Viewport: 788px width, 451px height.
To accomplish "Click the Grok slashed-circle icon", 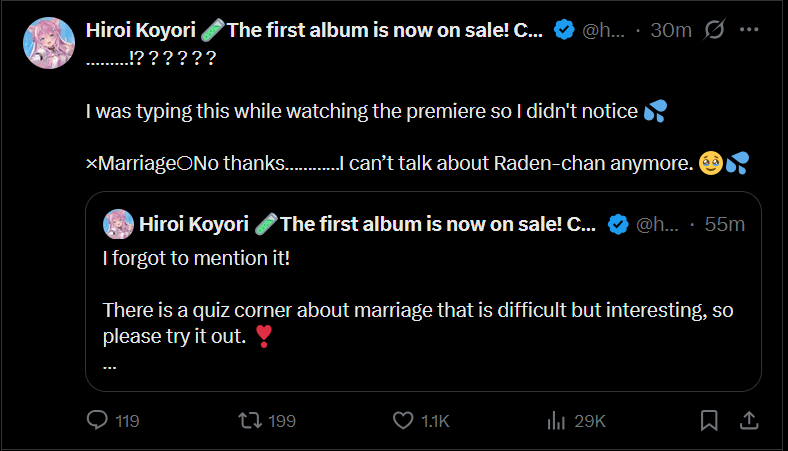I will pyautogui.click(x=714, y=30).
